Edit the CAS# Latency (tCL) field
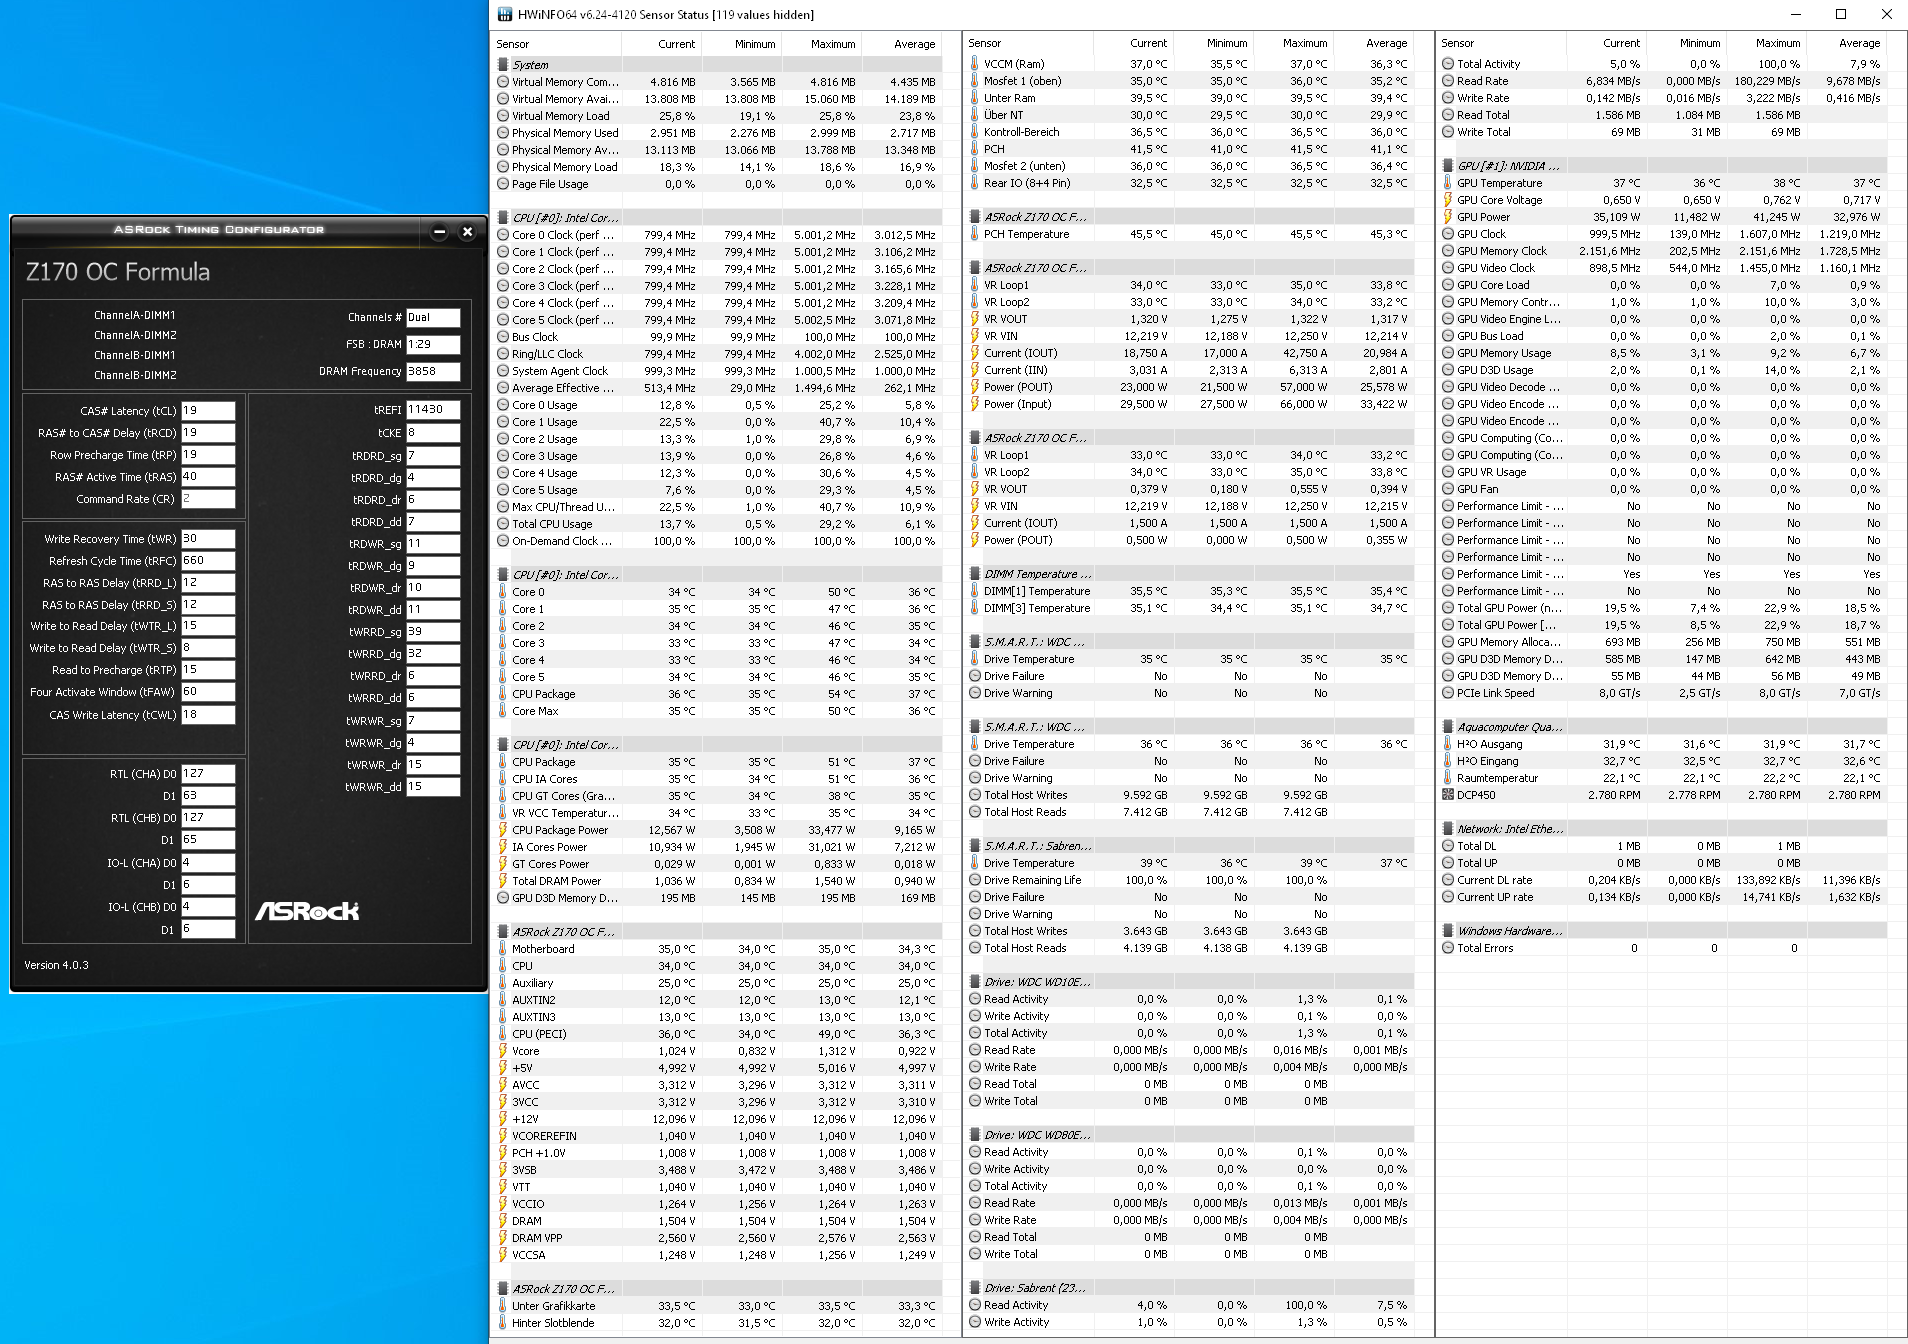Viewport: 1908px width, 1344px height. [208, 411]
